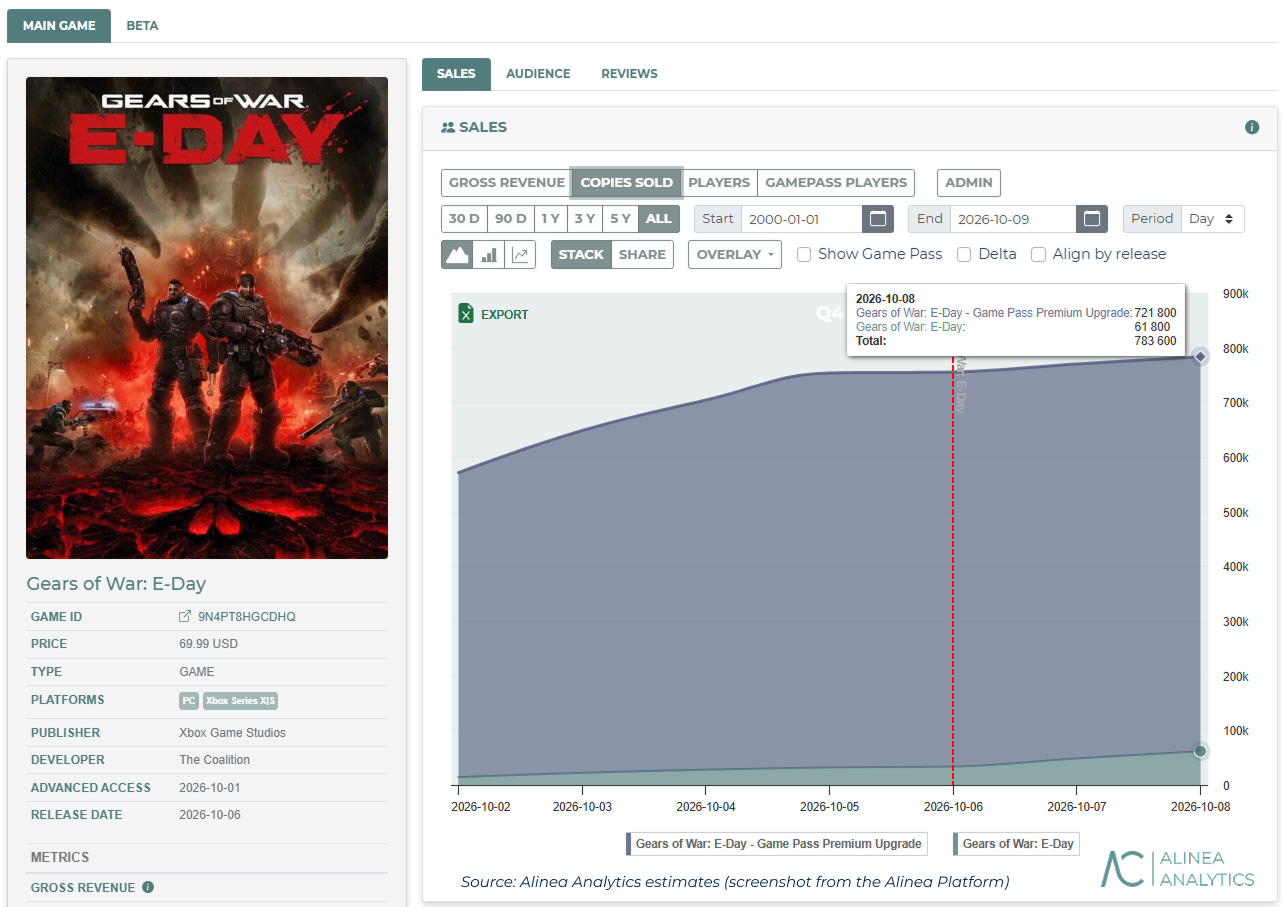Select the 90 D range

[510, 219]
